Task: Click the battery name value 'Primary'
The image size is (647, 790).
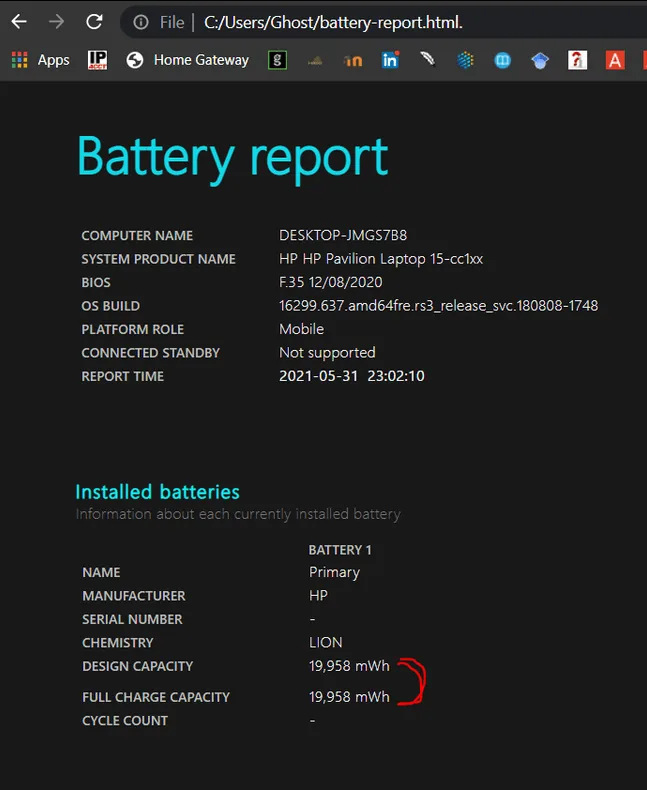Action: click(334, 572)
